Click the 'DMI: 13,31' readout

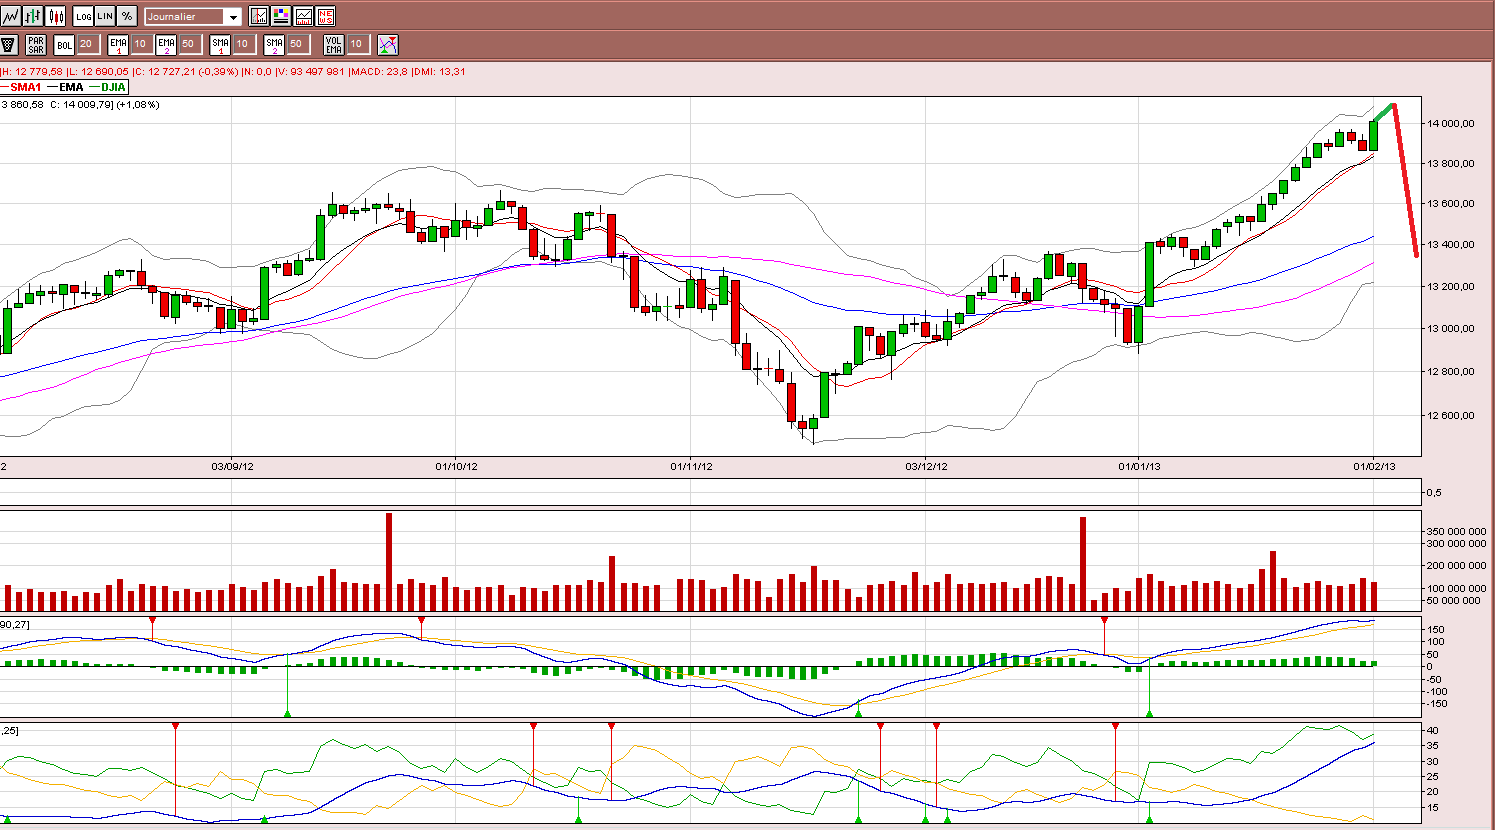click(x=437, y=71)
